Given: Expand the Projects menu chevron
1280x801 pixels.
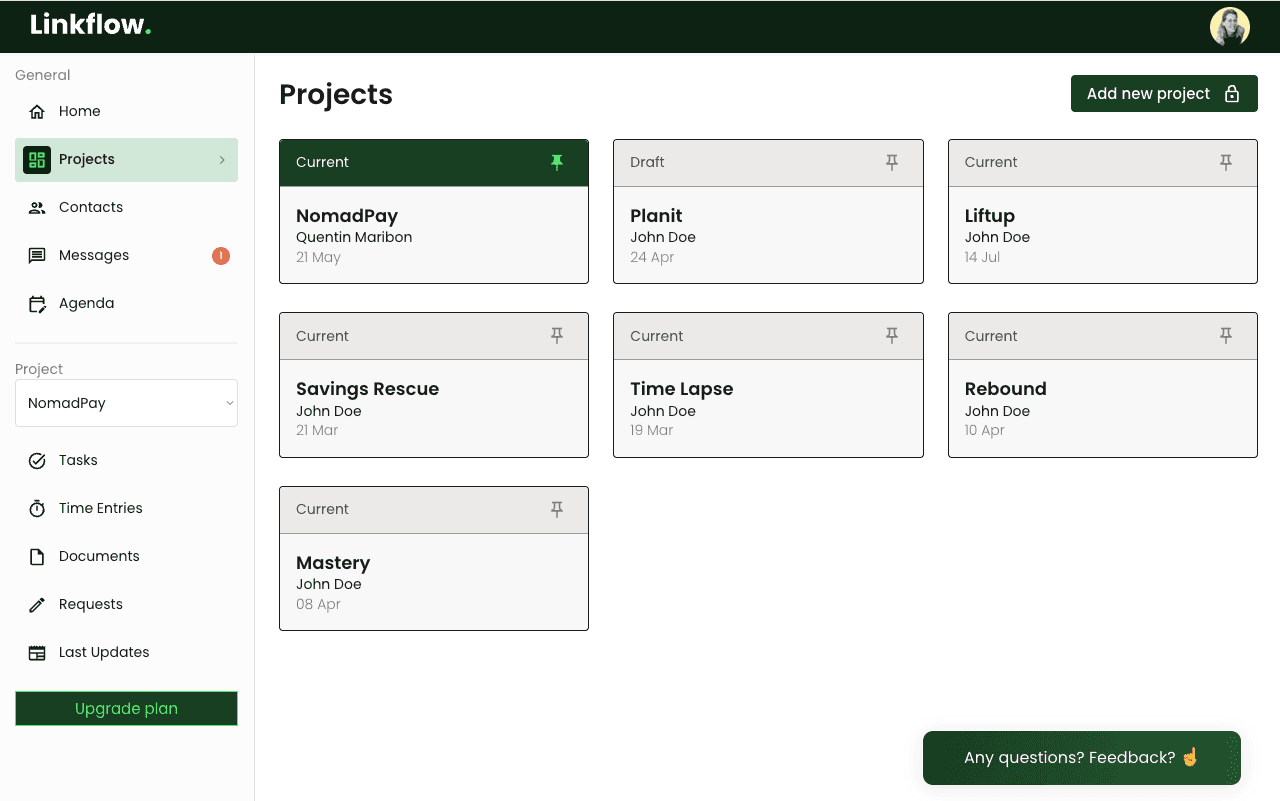Looking at the screenshot, I should click(x=222, y=160).
